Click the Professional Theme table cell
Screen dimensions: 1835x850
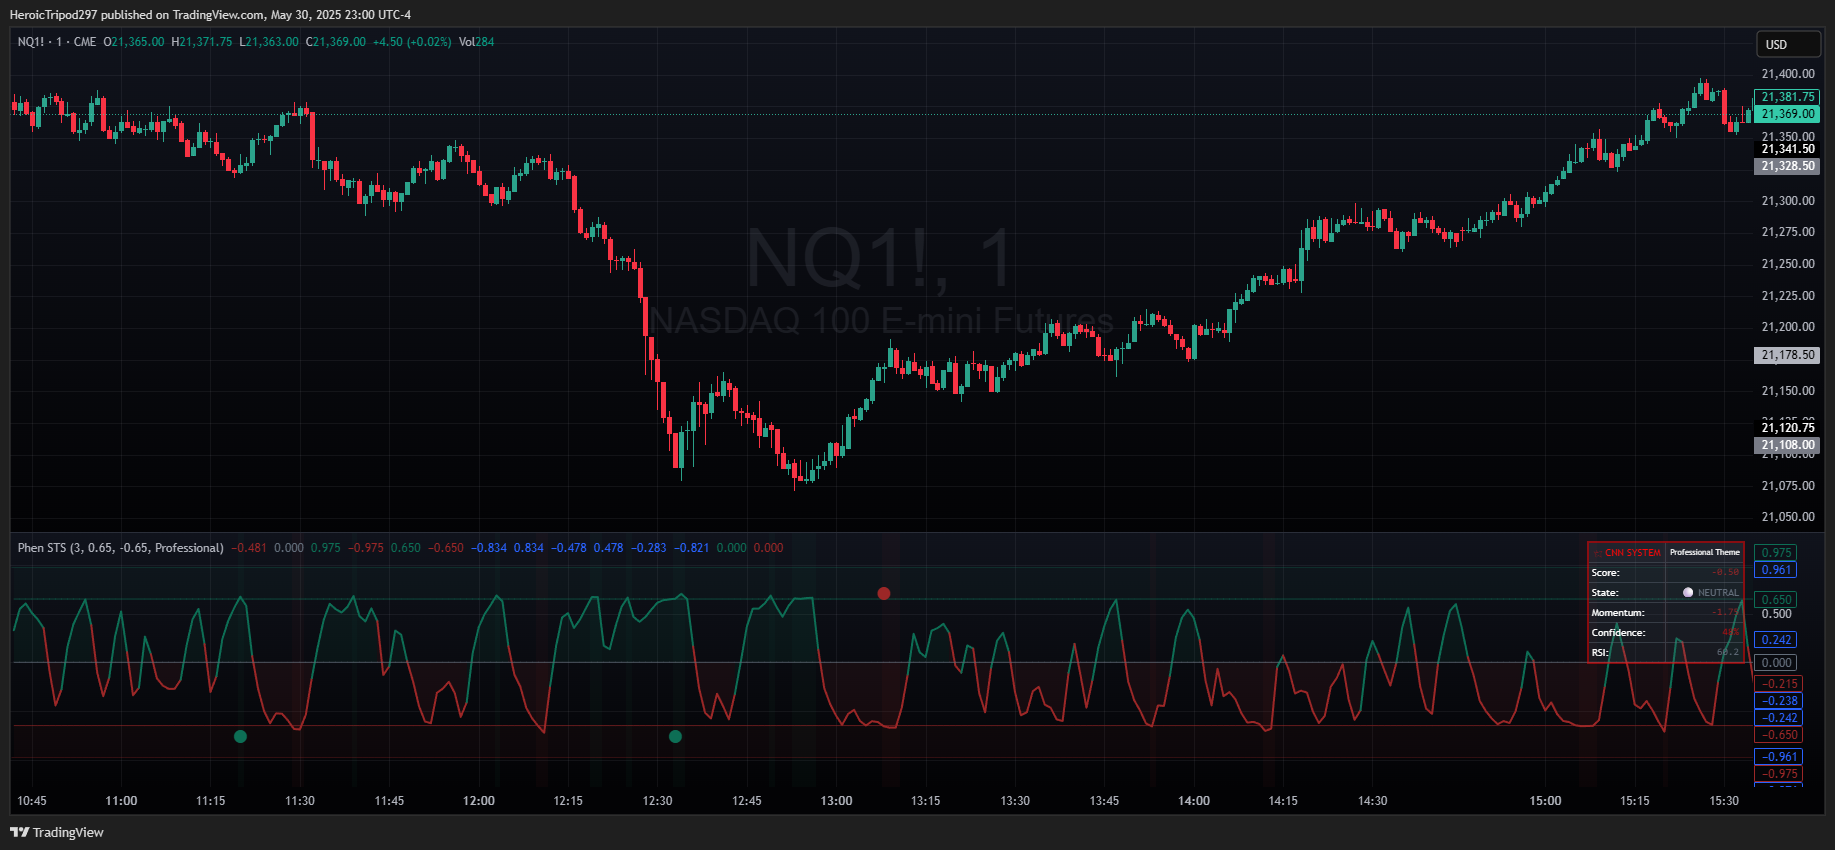click(x=1705, y=552)
